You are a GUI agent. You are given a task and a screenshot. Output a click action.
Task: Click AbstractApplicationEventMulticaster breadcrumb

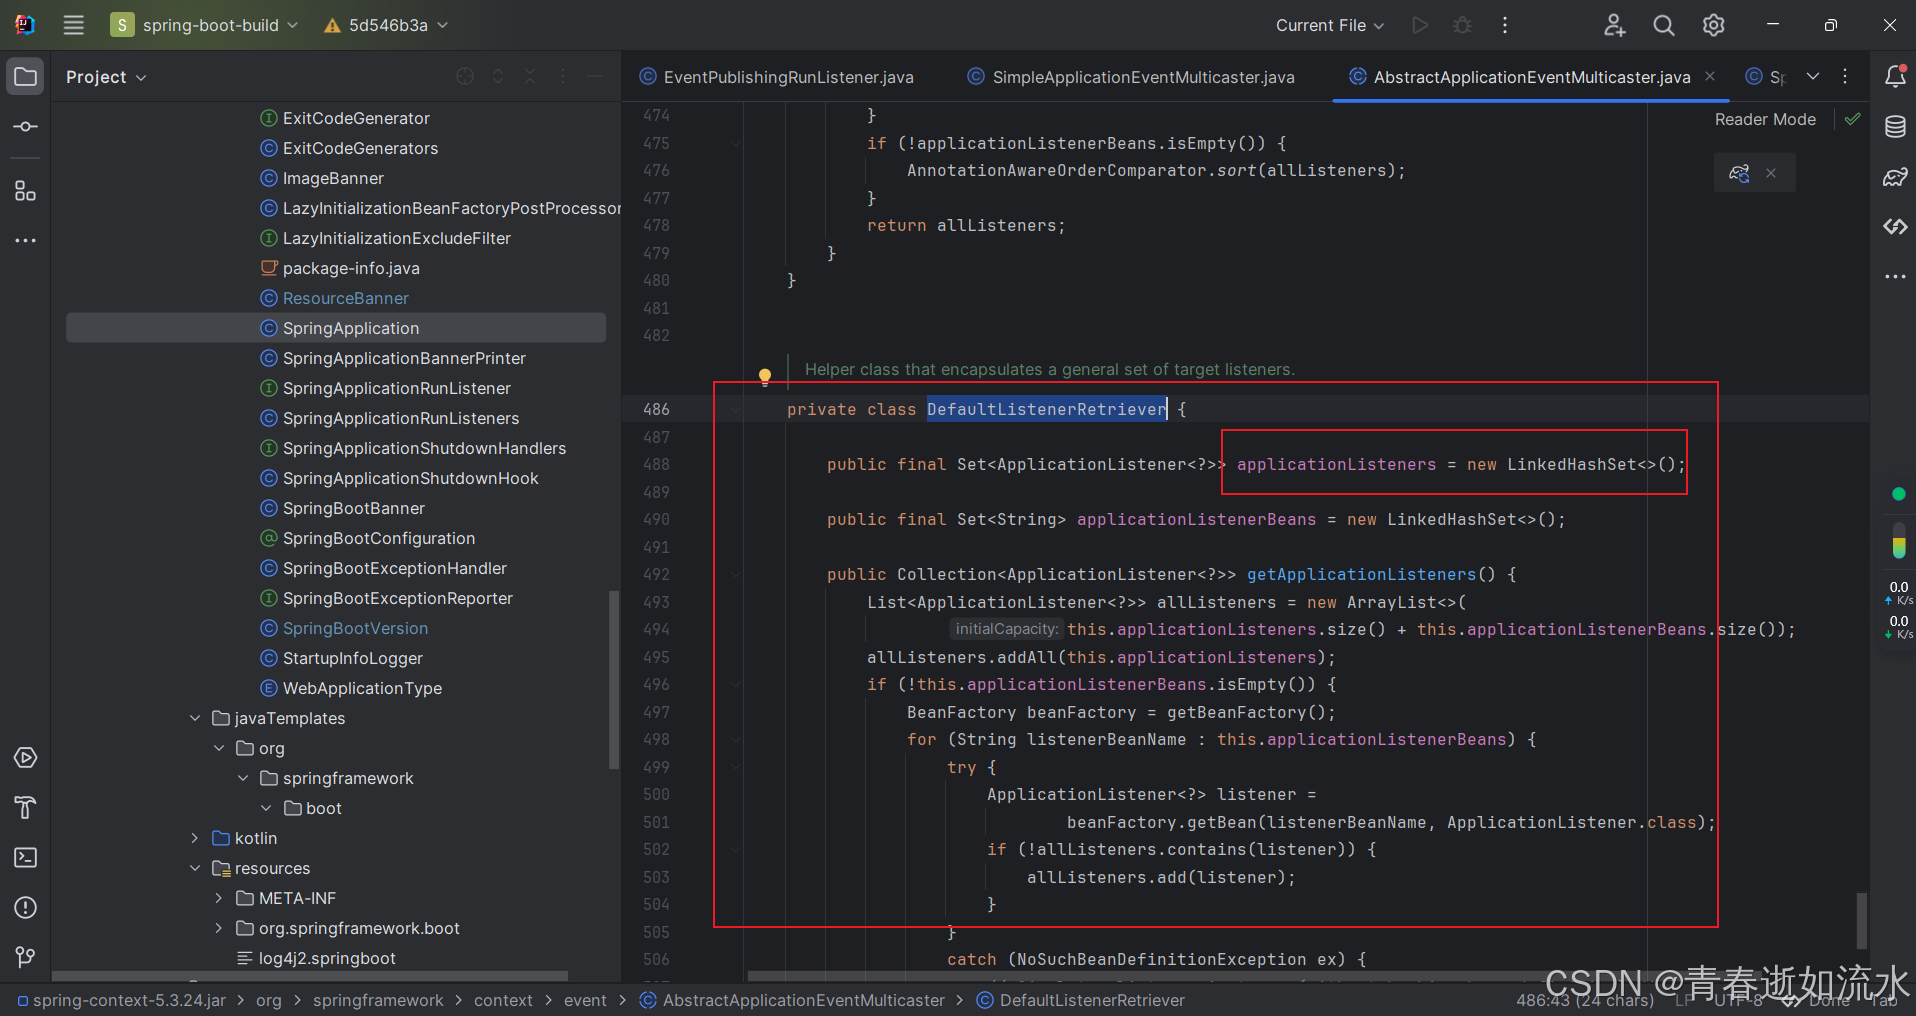(792, 1000)
